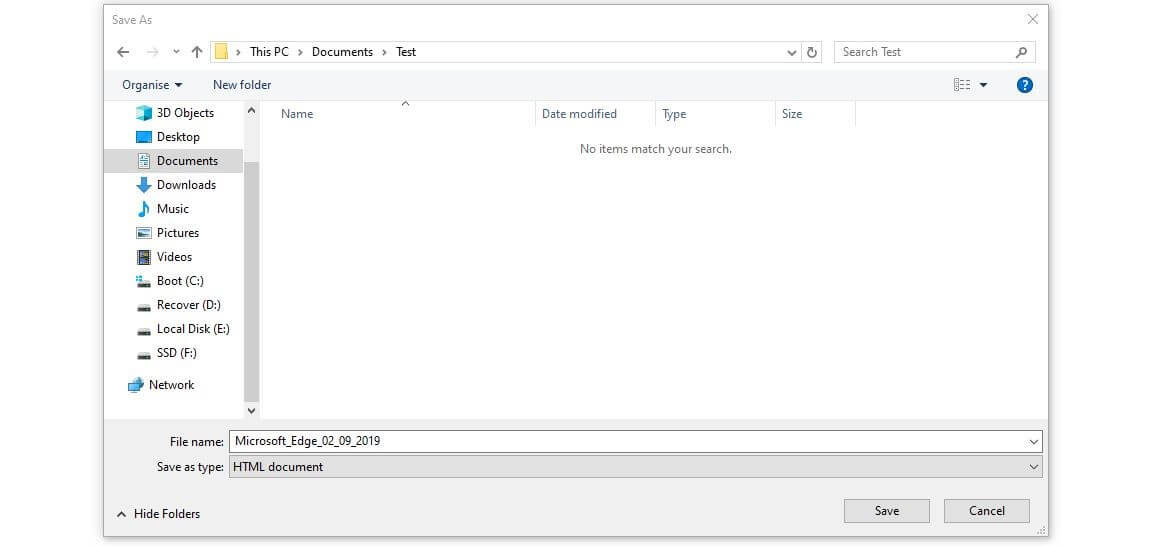The width and height of the screenshot is (1162, 546).
Task: Click the folder icon in address bar
Action: (x=221, y=52)
